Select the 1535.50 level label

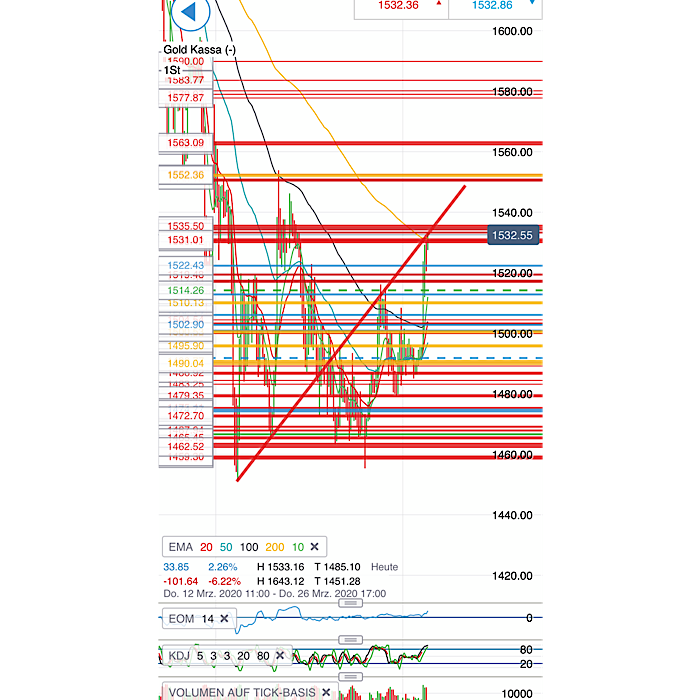coord(186,226)
